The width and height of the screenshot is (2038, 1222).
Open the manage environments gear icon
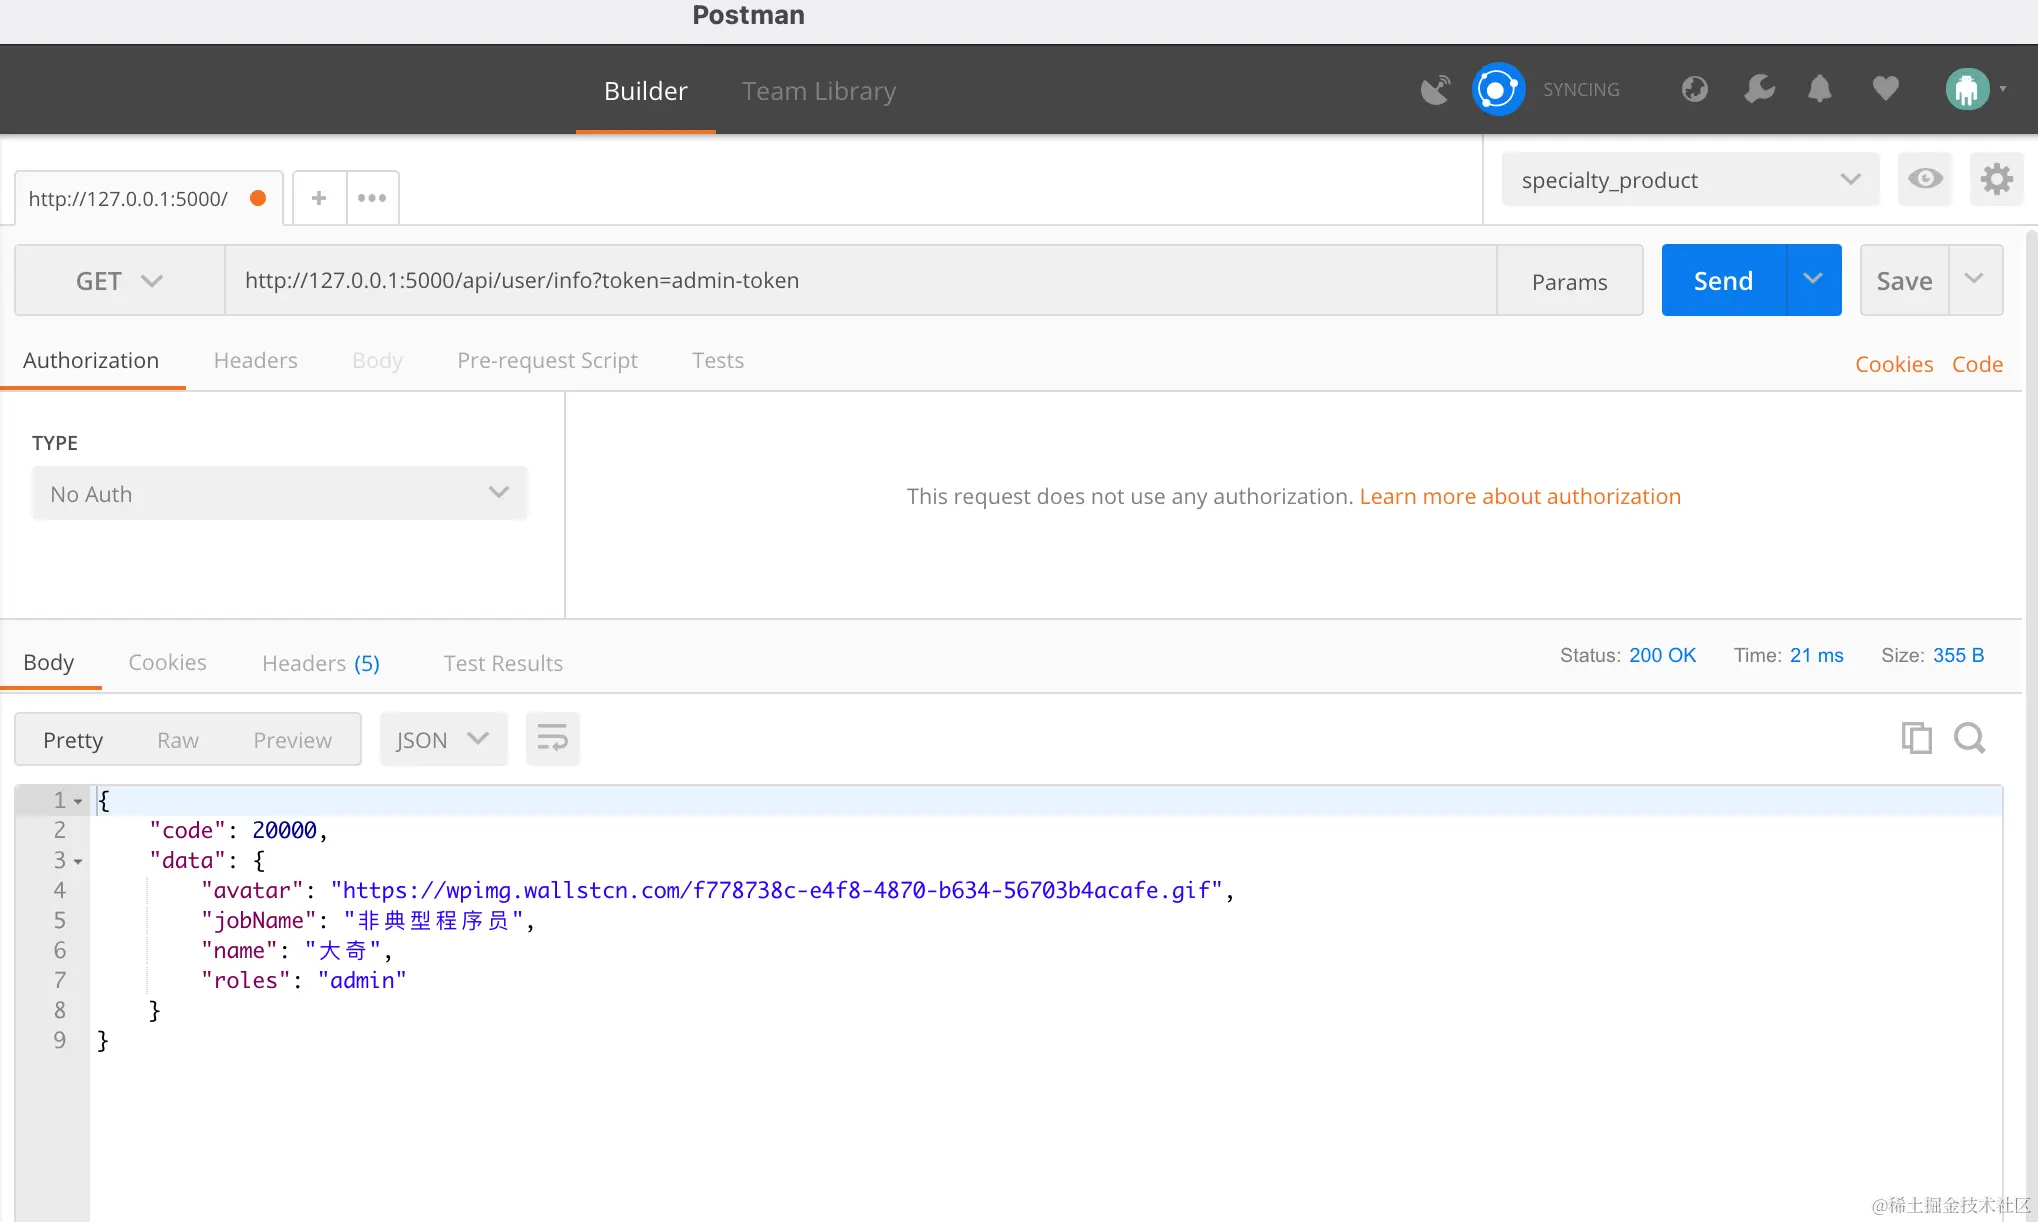click(x=1996, y=180)
